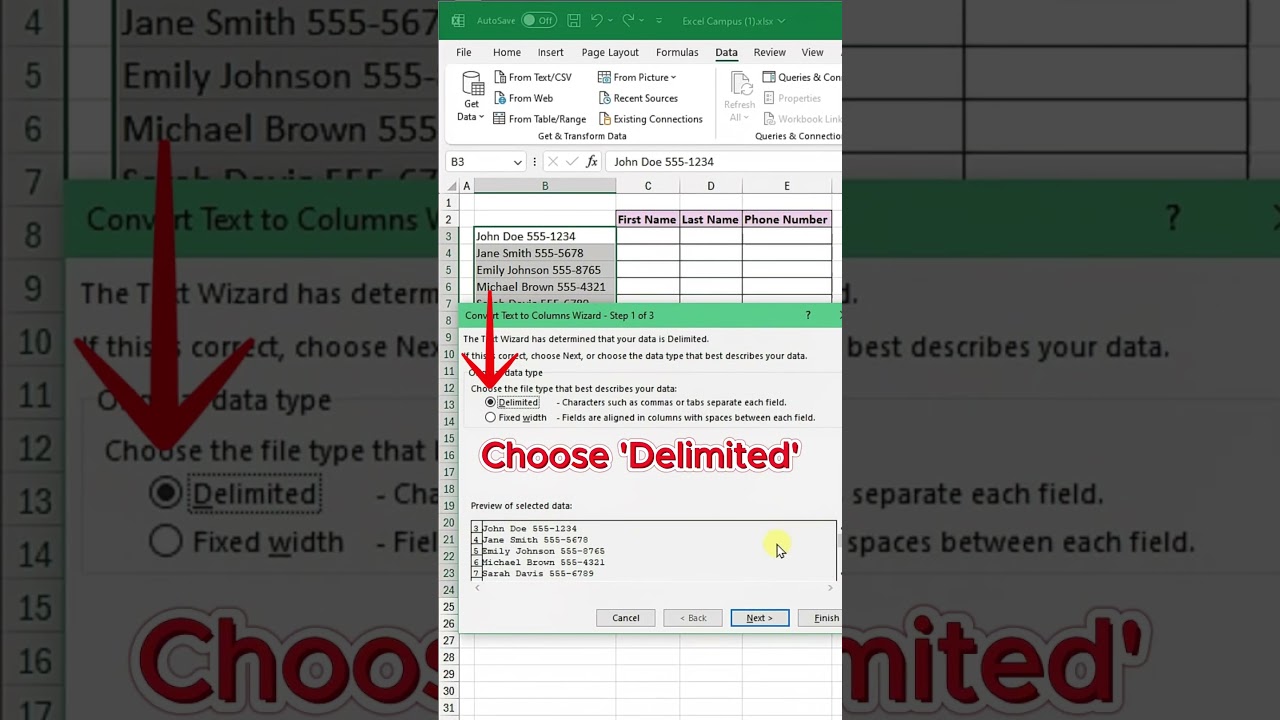The image size is (1280, 720).
Task: Click the Existing Connections icon
Action: coord(605,119)
